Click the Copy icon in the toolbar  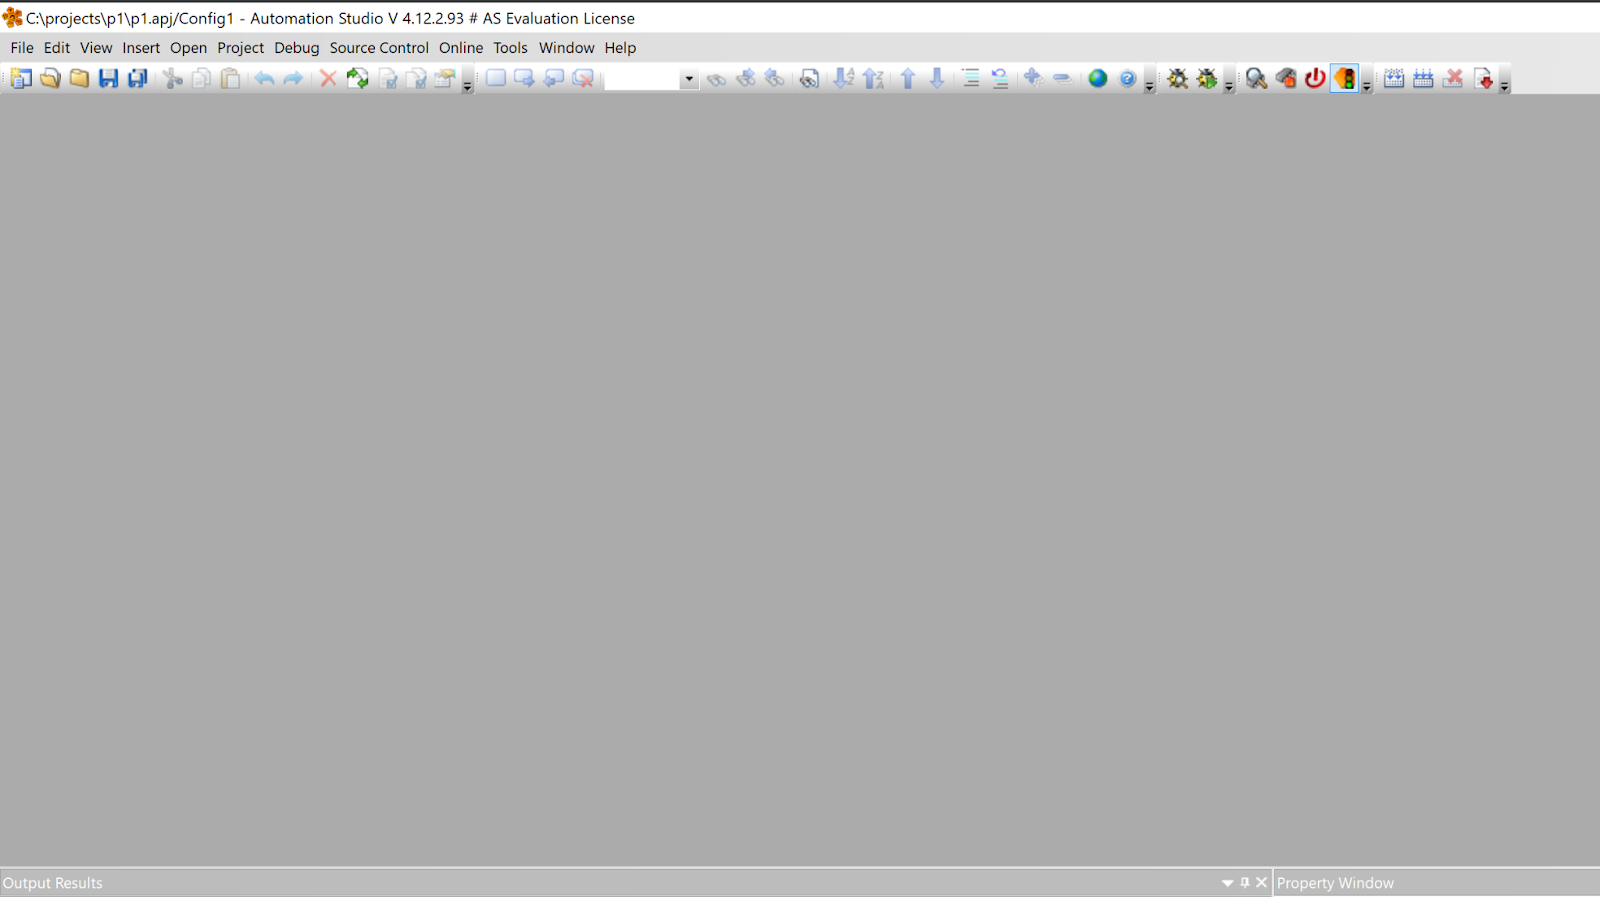click(x=202, y=78)
